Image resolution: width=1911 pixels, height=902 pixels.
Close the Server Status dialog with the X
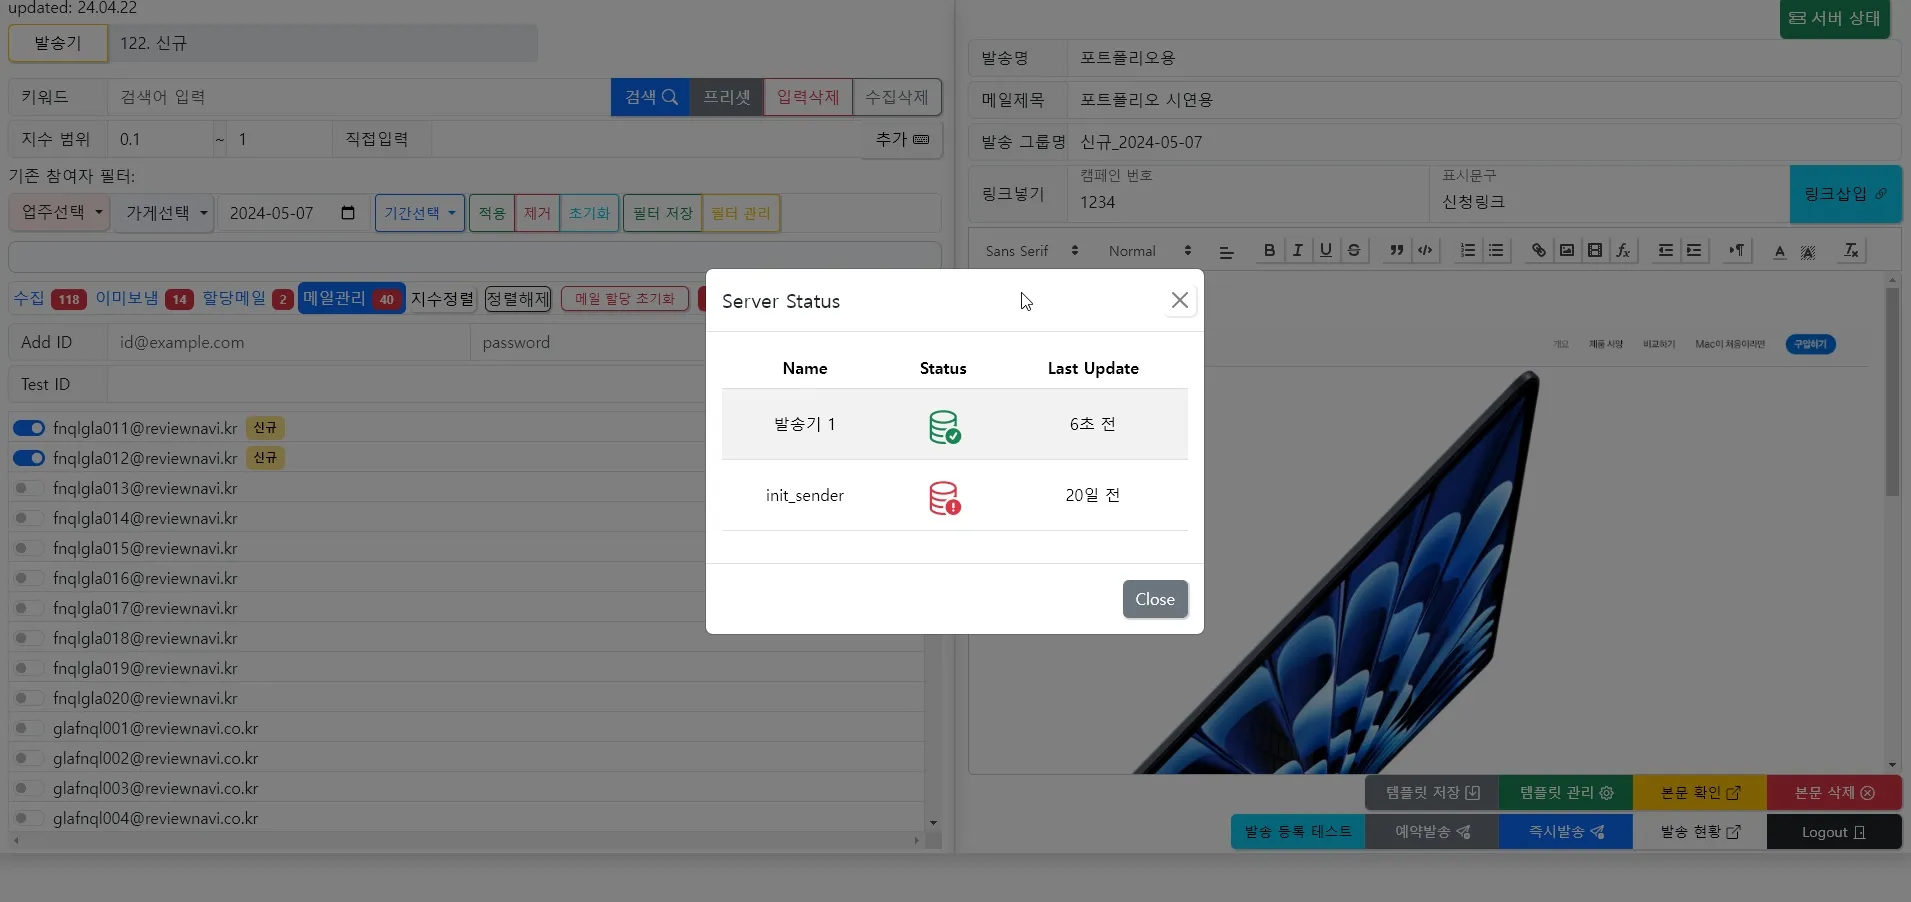point(1180,300)
